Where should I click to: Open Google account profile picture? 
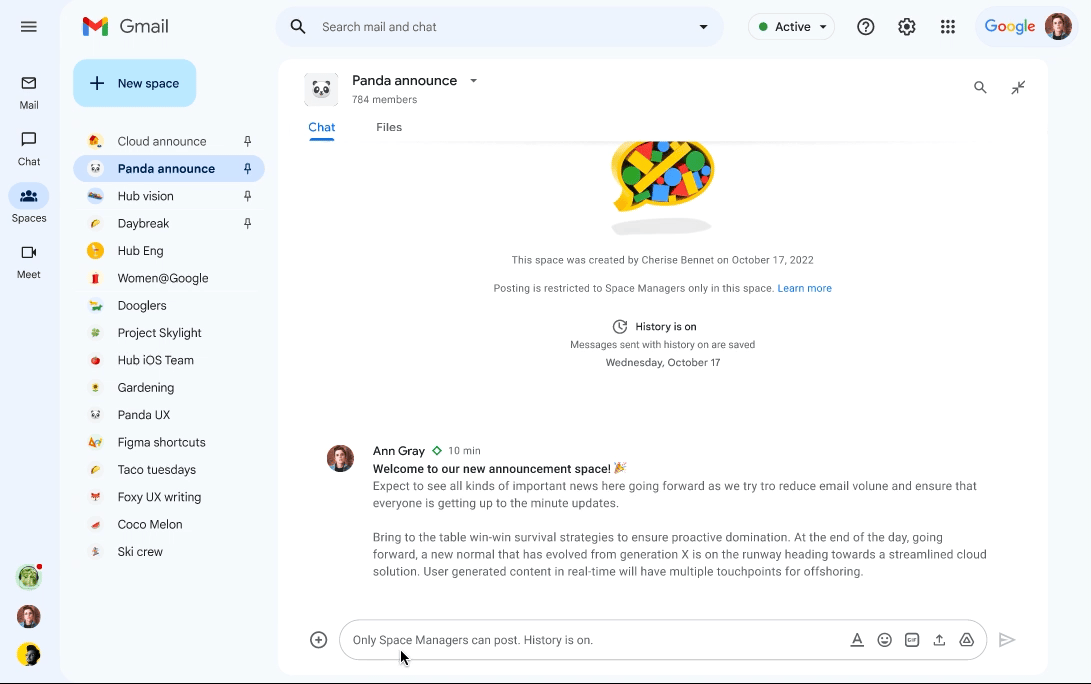[1058, 26]
